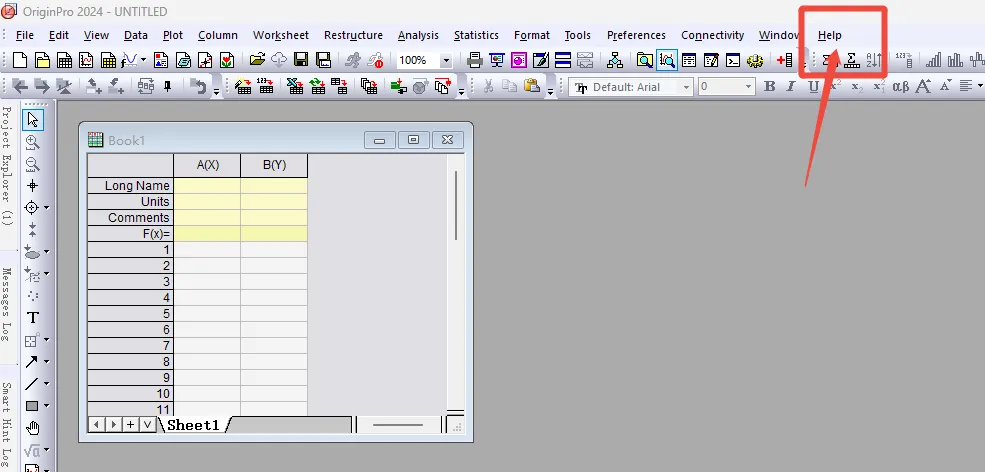Click the New Folder icon
This screenshot has height=472, width=985.
[x=42, y=60]
